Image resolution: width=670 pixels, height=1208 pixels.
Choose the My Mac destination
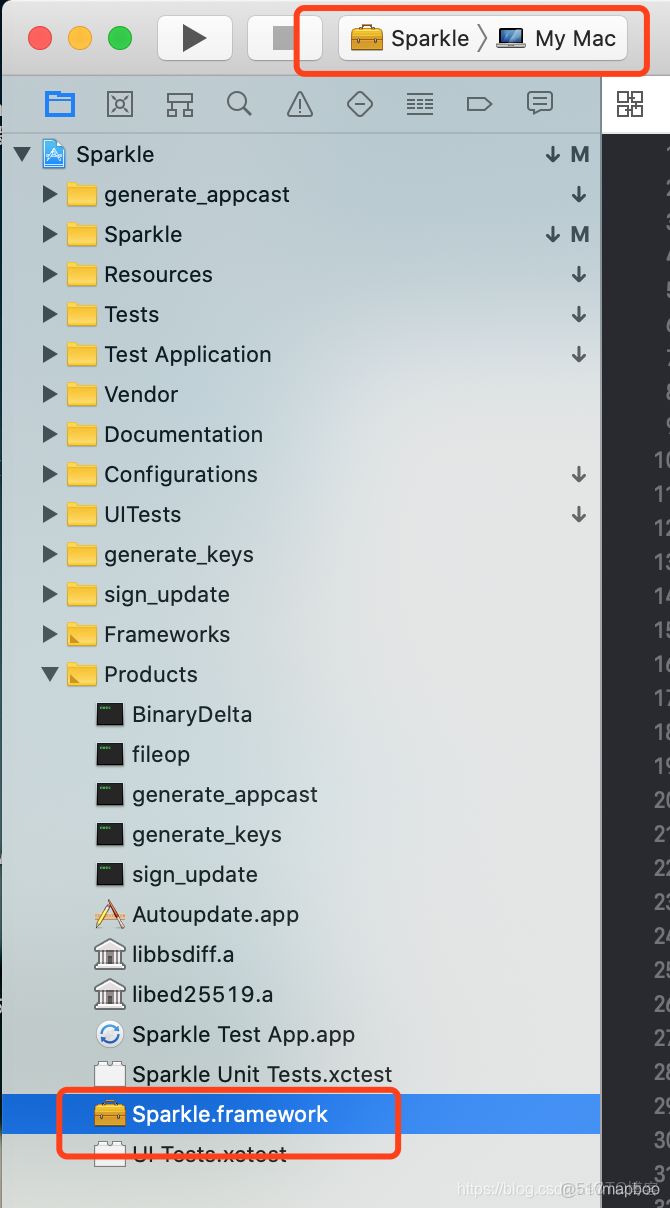(557, 39)
